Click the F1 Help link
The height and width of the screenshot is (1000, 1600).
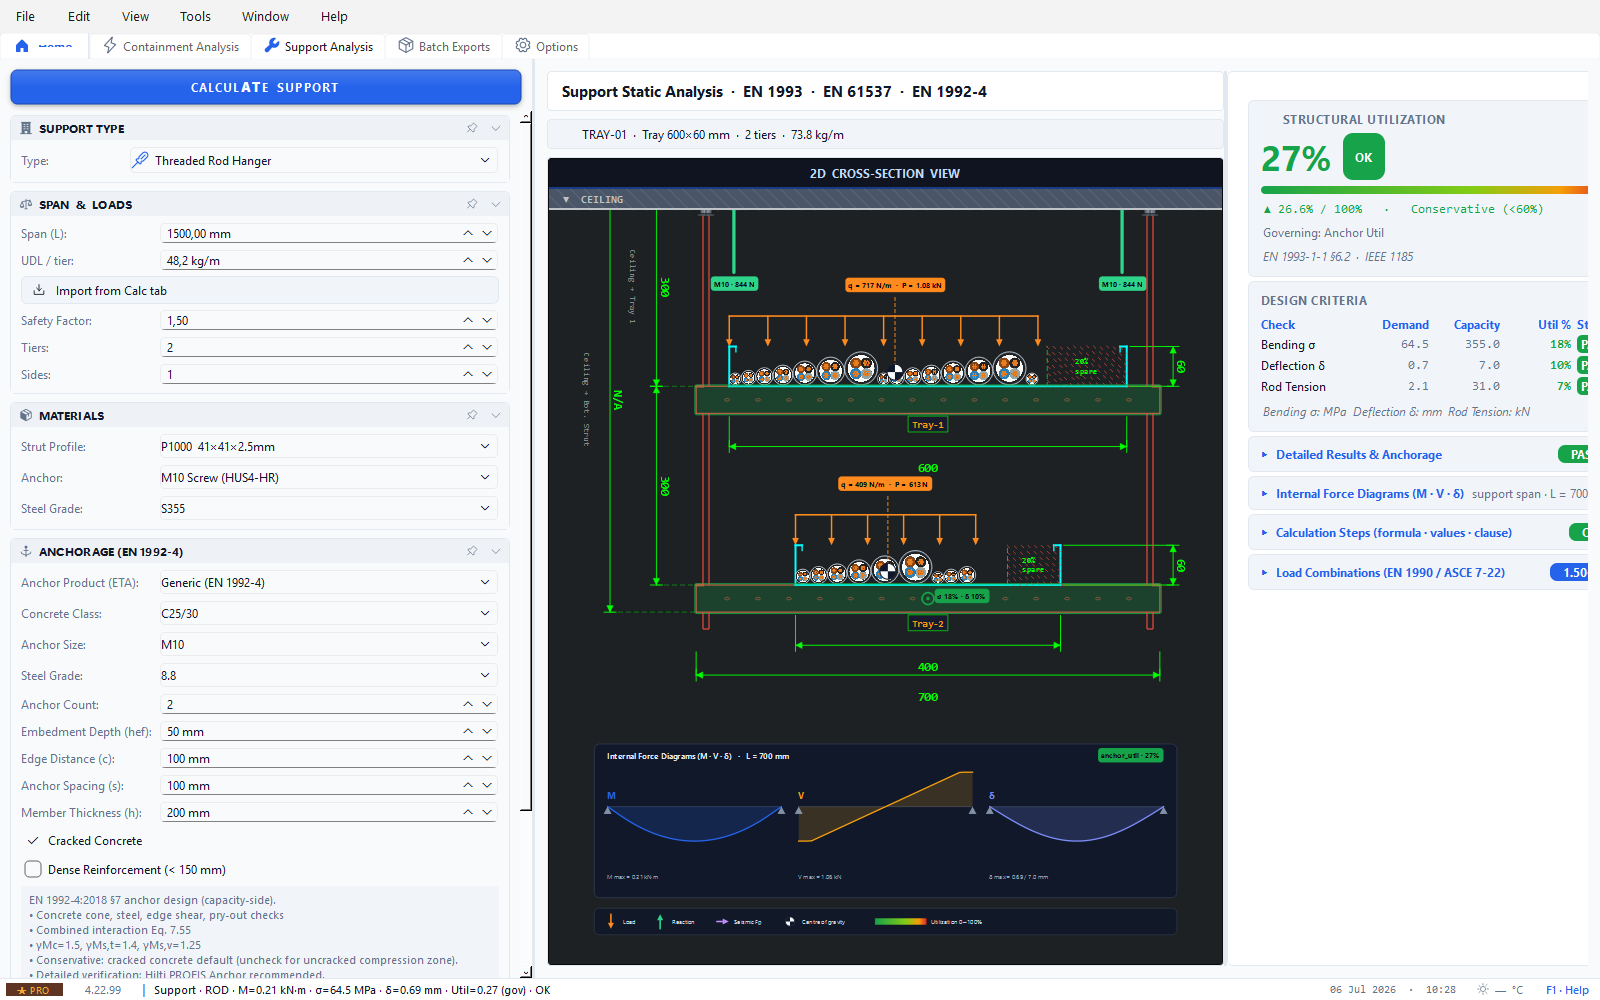click(1567, 990)
